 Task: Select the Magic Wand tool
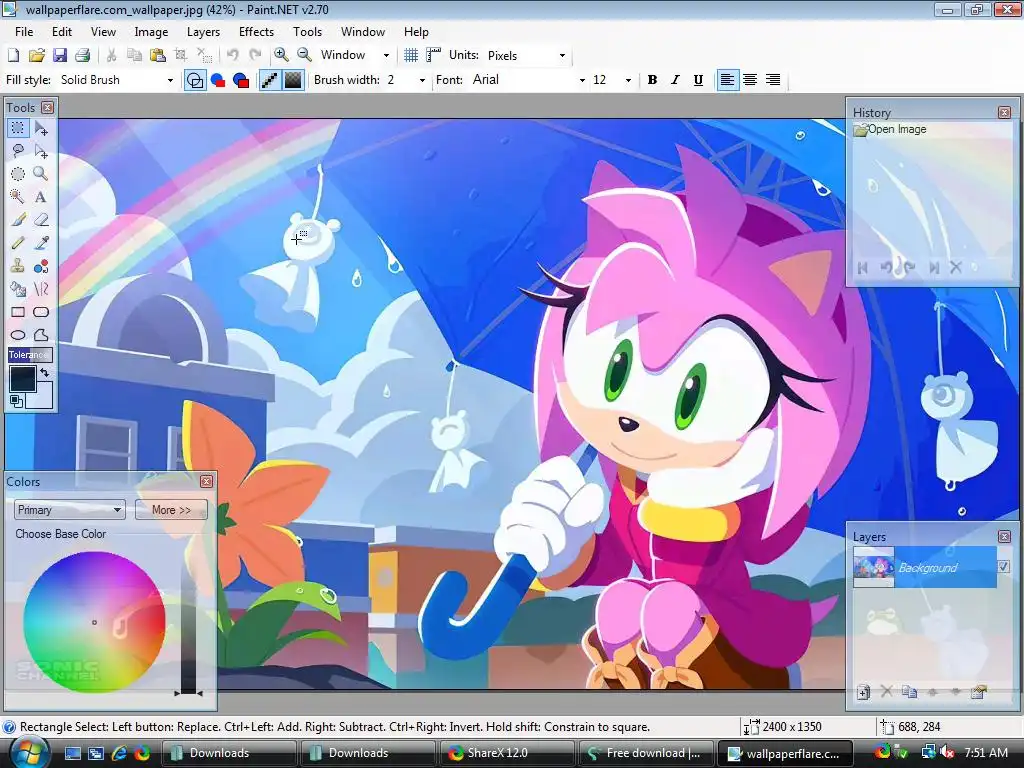[18, 197]
